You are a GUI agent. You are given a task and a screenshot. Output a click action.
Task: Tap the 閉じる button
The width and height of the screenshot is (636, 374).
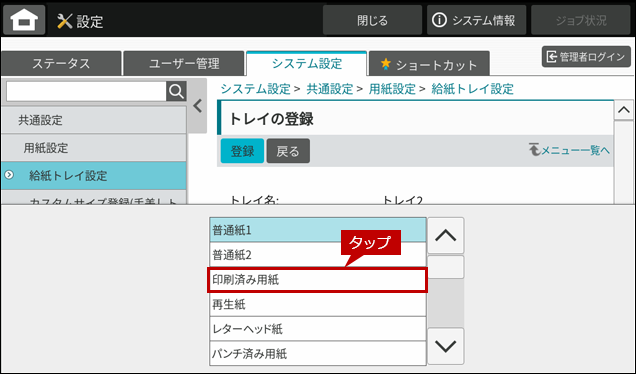[x=372, y=20]
